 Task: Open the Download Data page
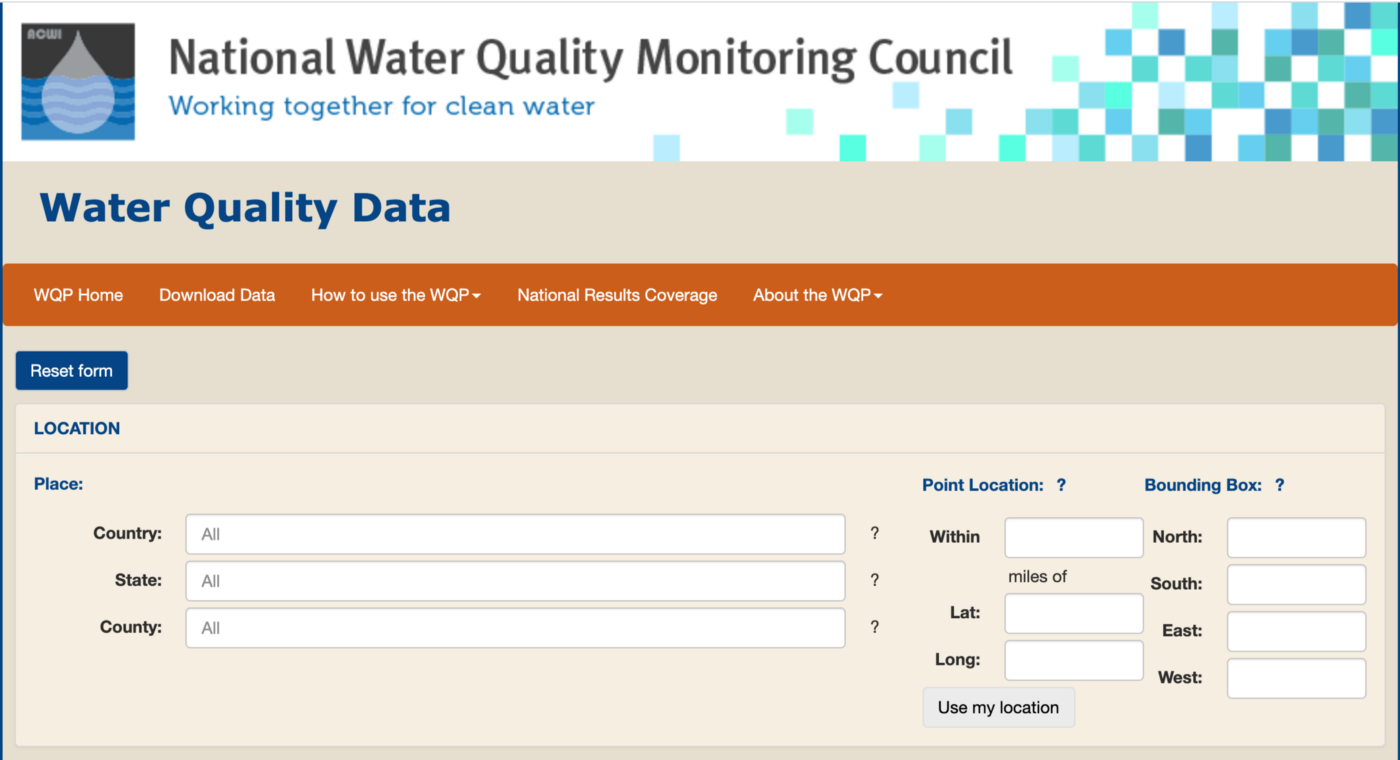(217, 295)
